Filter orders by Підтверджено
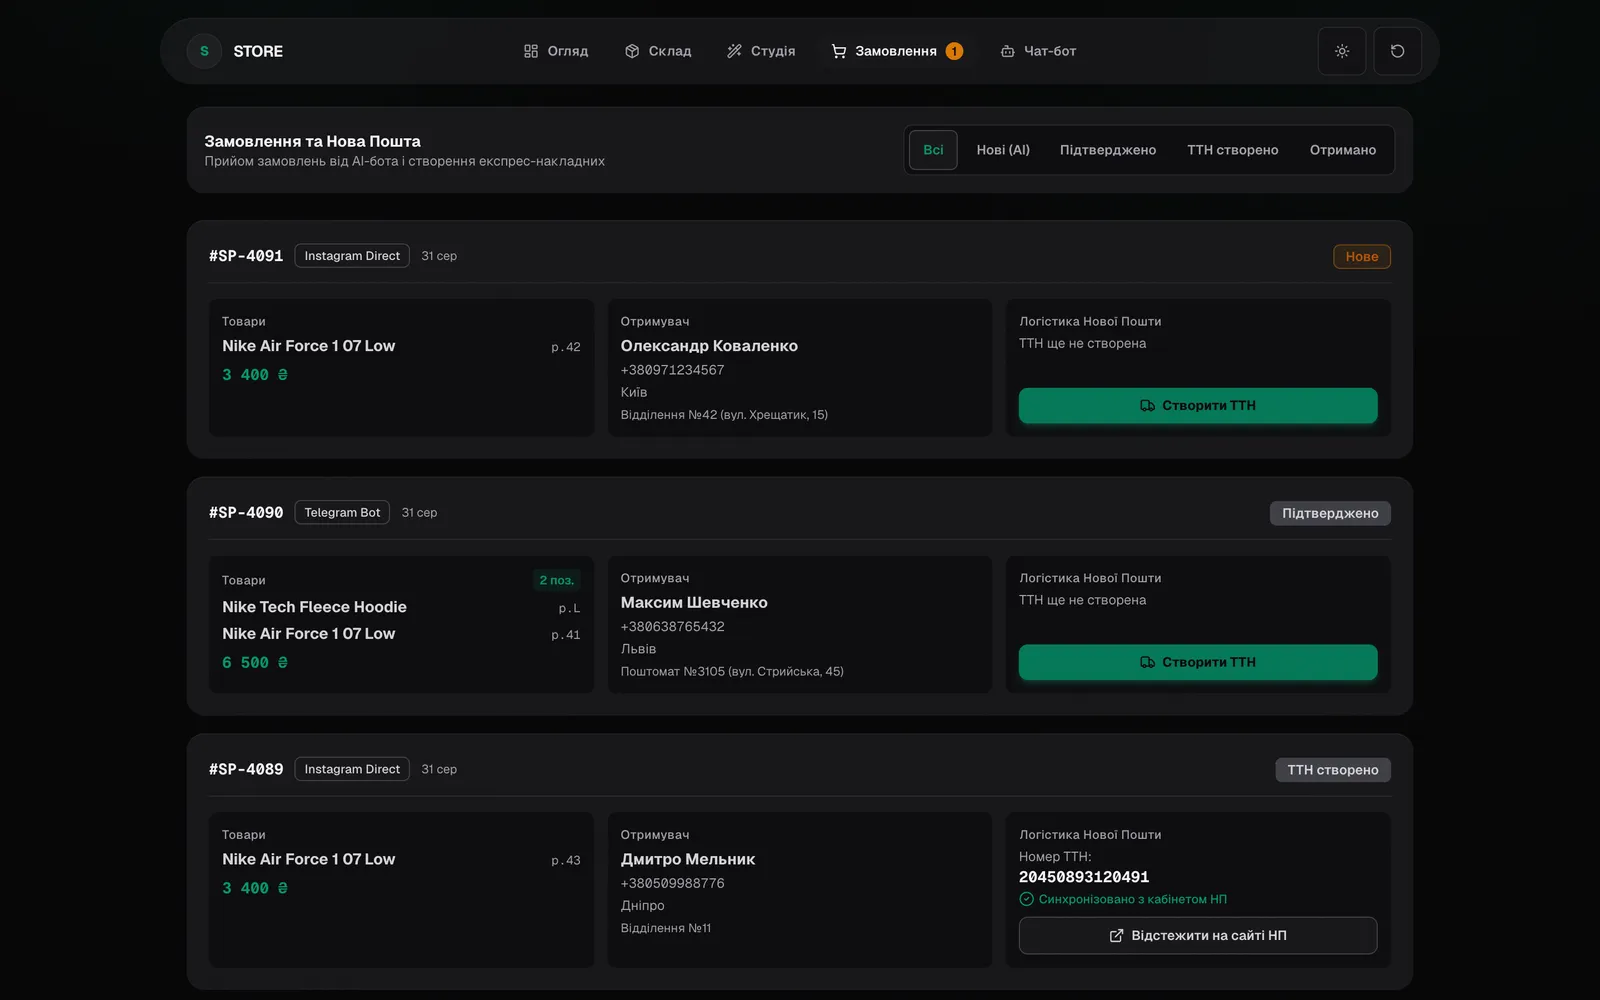This screenshot has width=1600, height=1000. coord(1108,150)
